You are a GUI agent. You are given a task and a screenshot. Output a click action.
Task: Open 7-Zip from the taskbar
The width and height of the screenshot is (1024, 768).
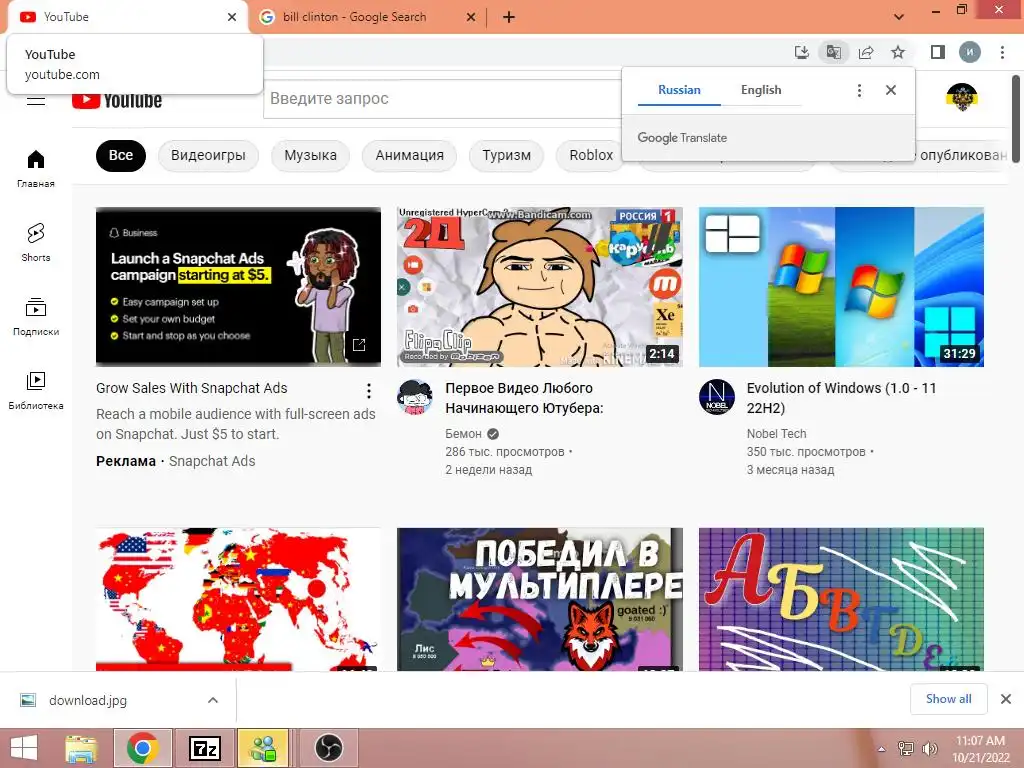[204, 748]
